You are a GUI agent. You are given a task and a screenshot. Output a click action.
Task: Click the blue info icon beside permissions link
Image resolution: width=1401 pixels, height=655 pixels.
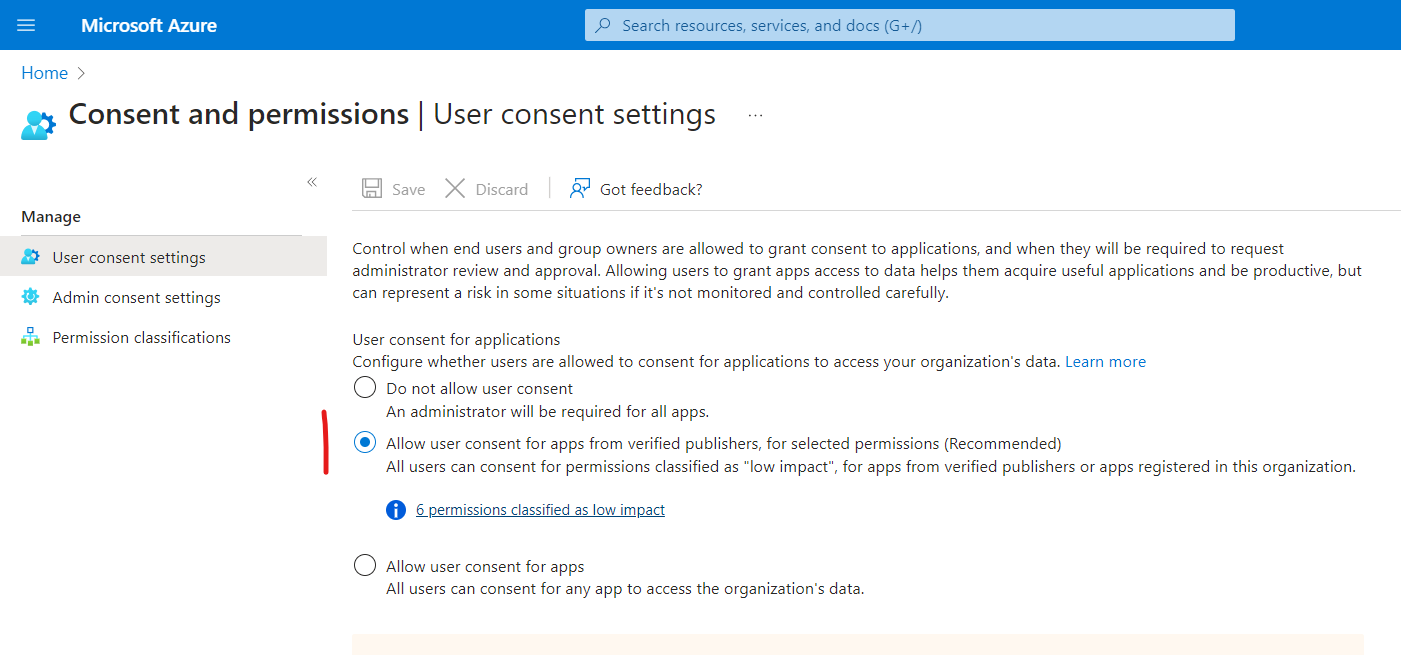pyautogui.click(x=396, y=510)
